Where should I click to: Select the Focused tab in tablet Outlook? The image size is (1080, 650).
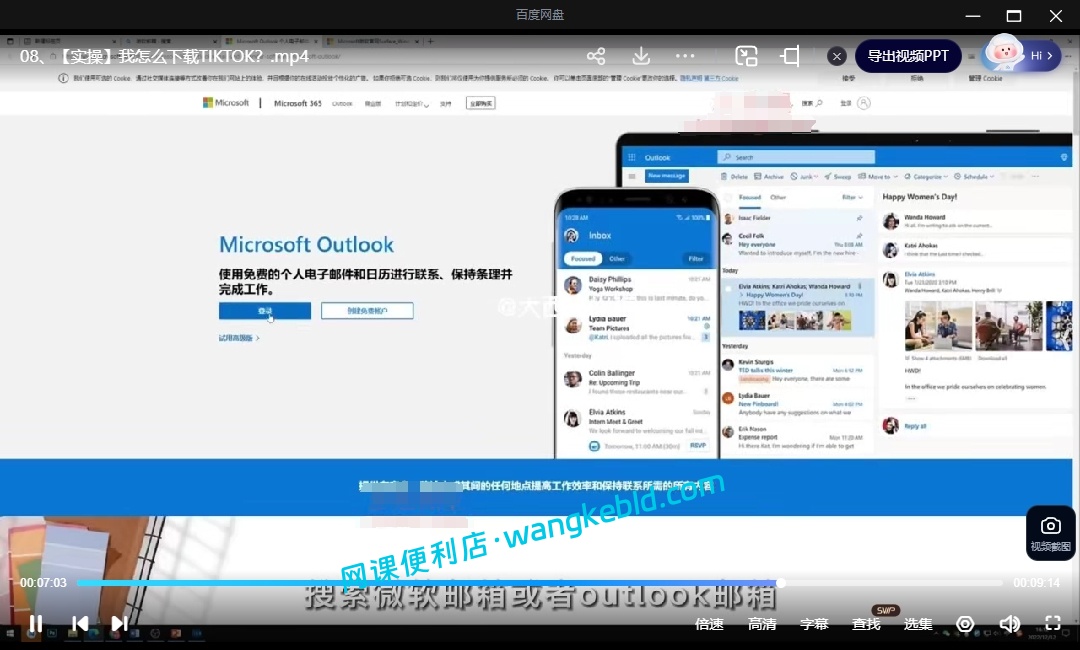(750, 198)
